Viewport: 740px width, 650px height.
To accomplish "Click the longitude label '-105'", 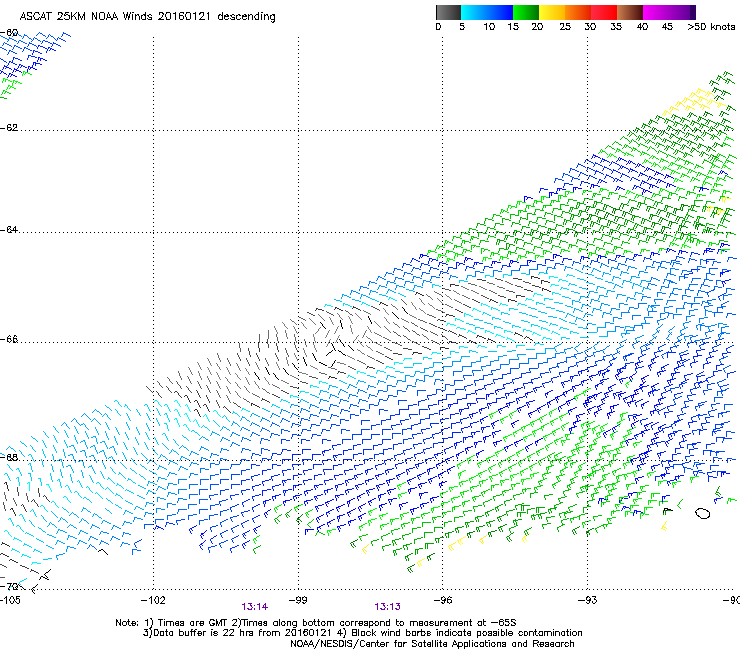I will point(10,600).
